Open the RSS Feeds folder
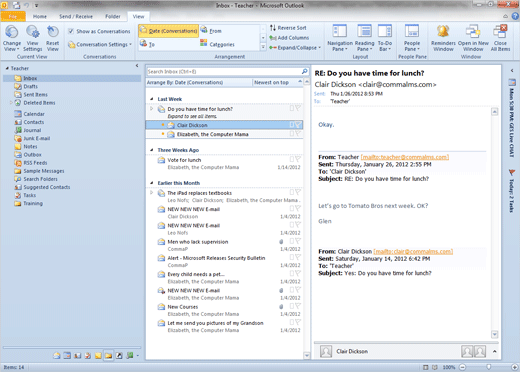The width and height of the screenshot is (520, 372). click(x=31, y=163)
